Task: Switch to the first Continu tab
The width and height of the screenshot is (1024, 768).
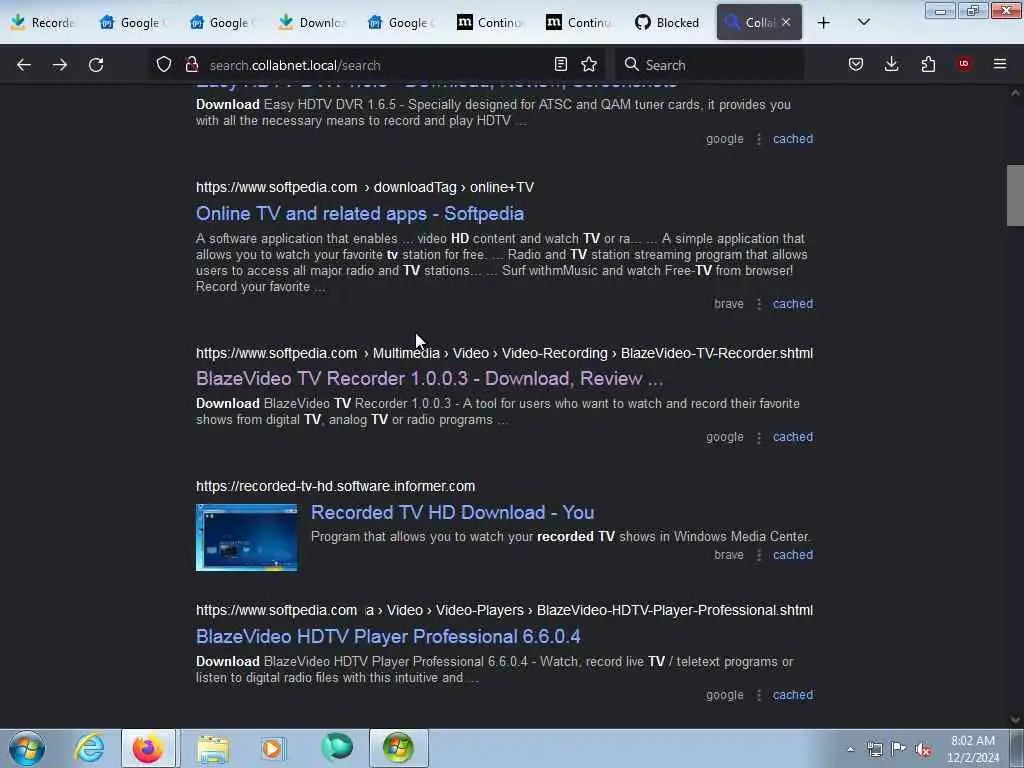Action: (489, 22)
